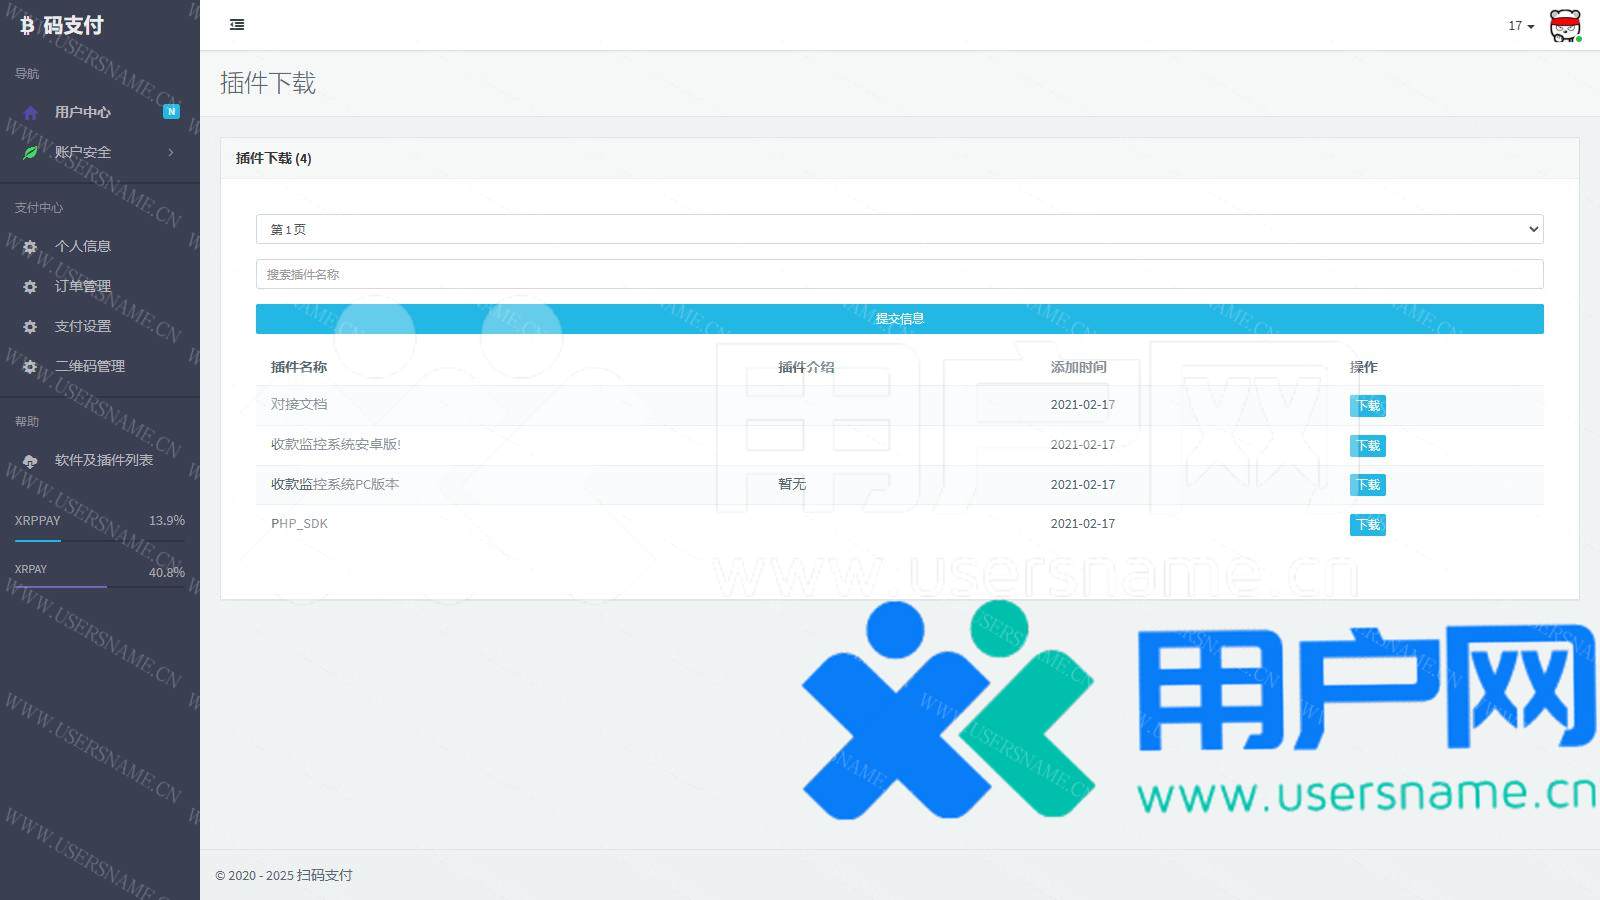Open the user avatar in top right
Image resolution: width=1600 pixels, height=900 pixels.
tap(1565, 26)
